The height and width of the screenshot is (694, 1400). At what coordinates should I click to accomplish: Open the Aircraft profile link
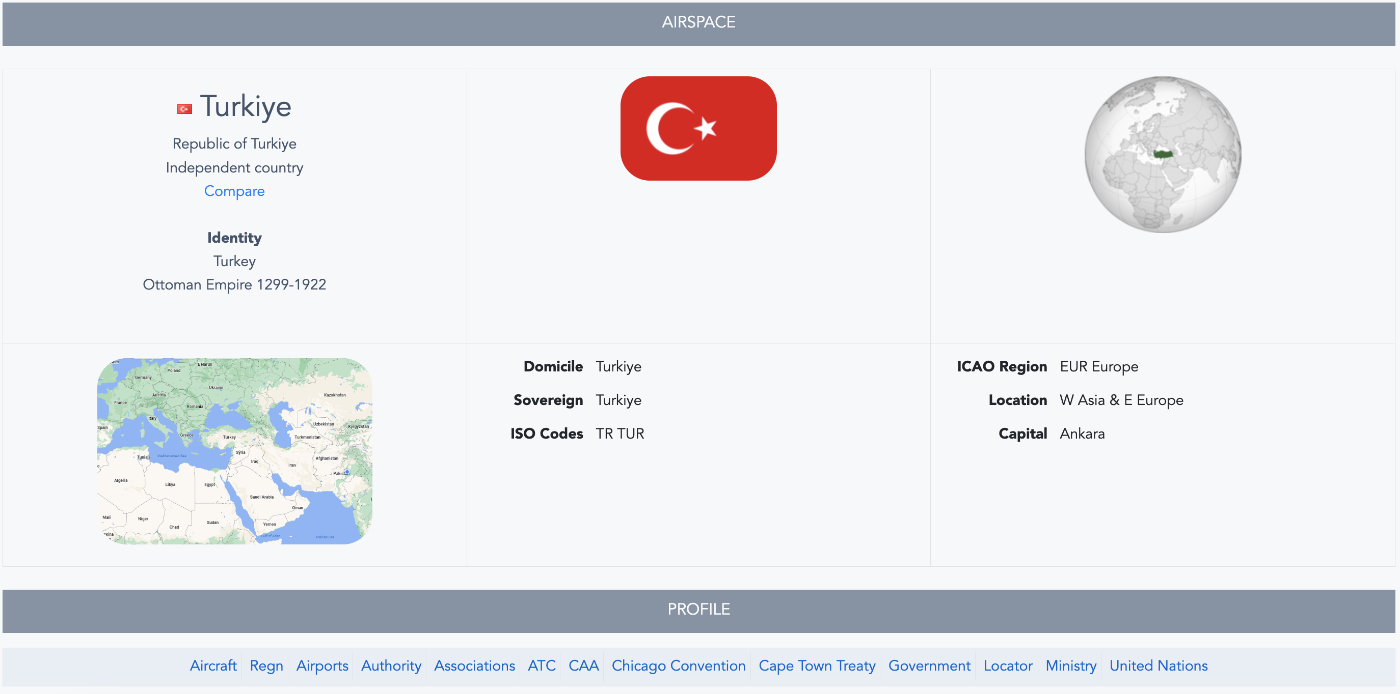(x=213, y=665)
